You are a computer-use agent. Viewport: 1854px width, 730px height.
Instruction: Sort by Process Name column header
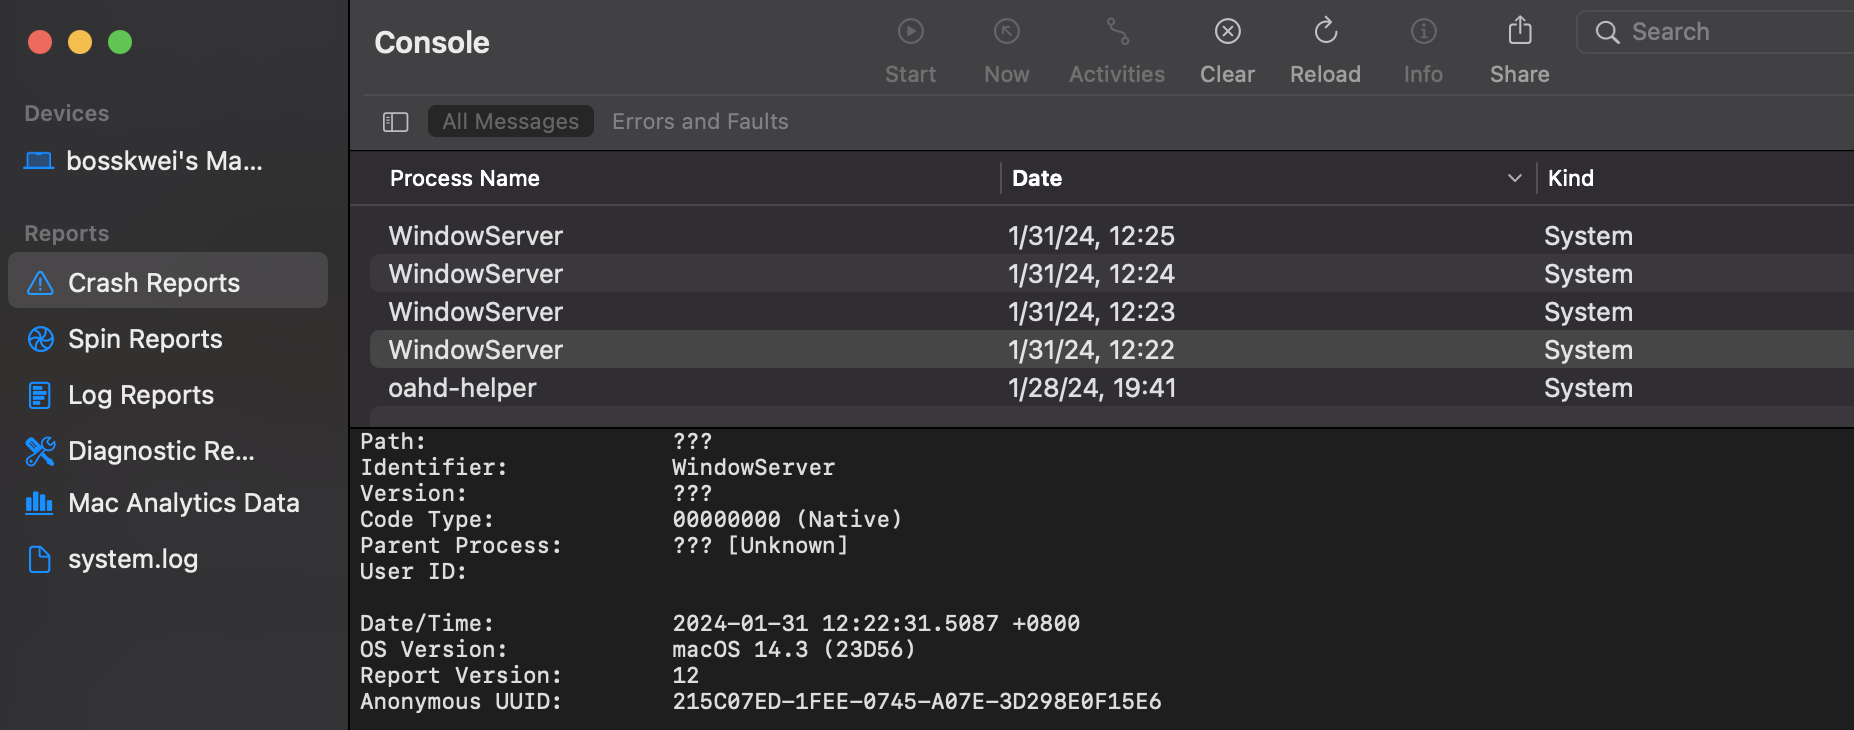(x=465, y=178)
